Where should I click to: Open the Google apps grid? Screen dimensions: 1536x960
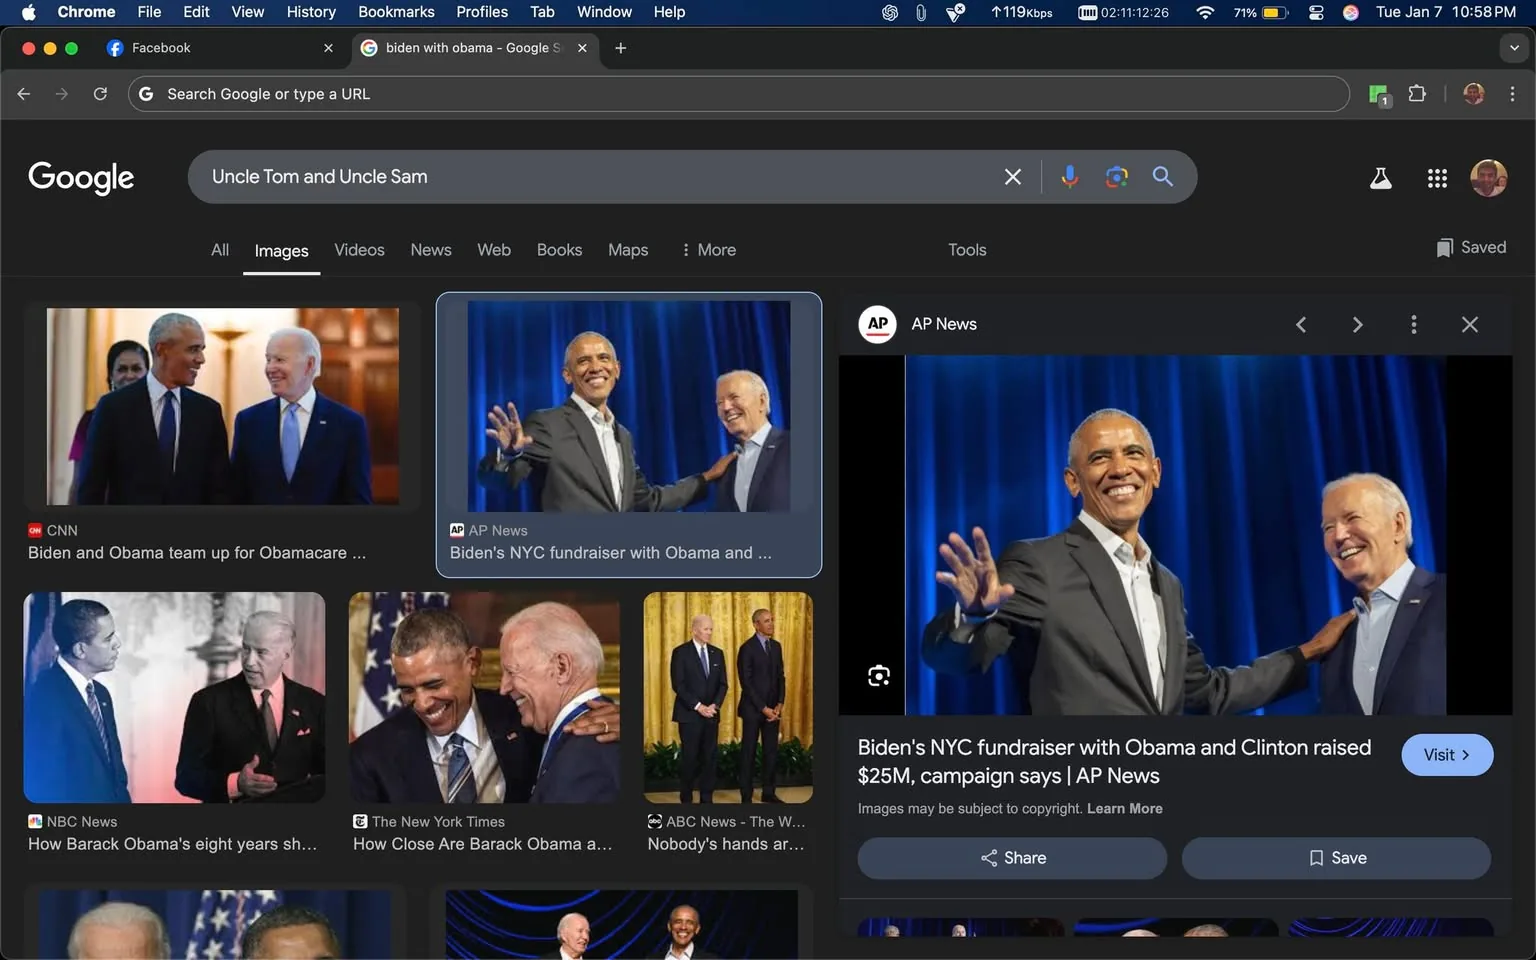coord(1437,178)
